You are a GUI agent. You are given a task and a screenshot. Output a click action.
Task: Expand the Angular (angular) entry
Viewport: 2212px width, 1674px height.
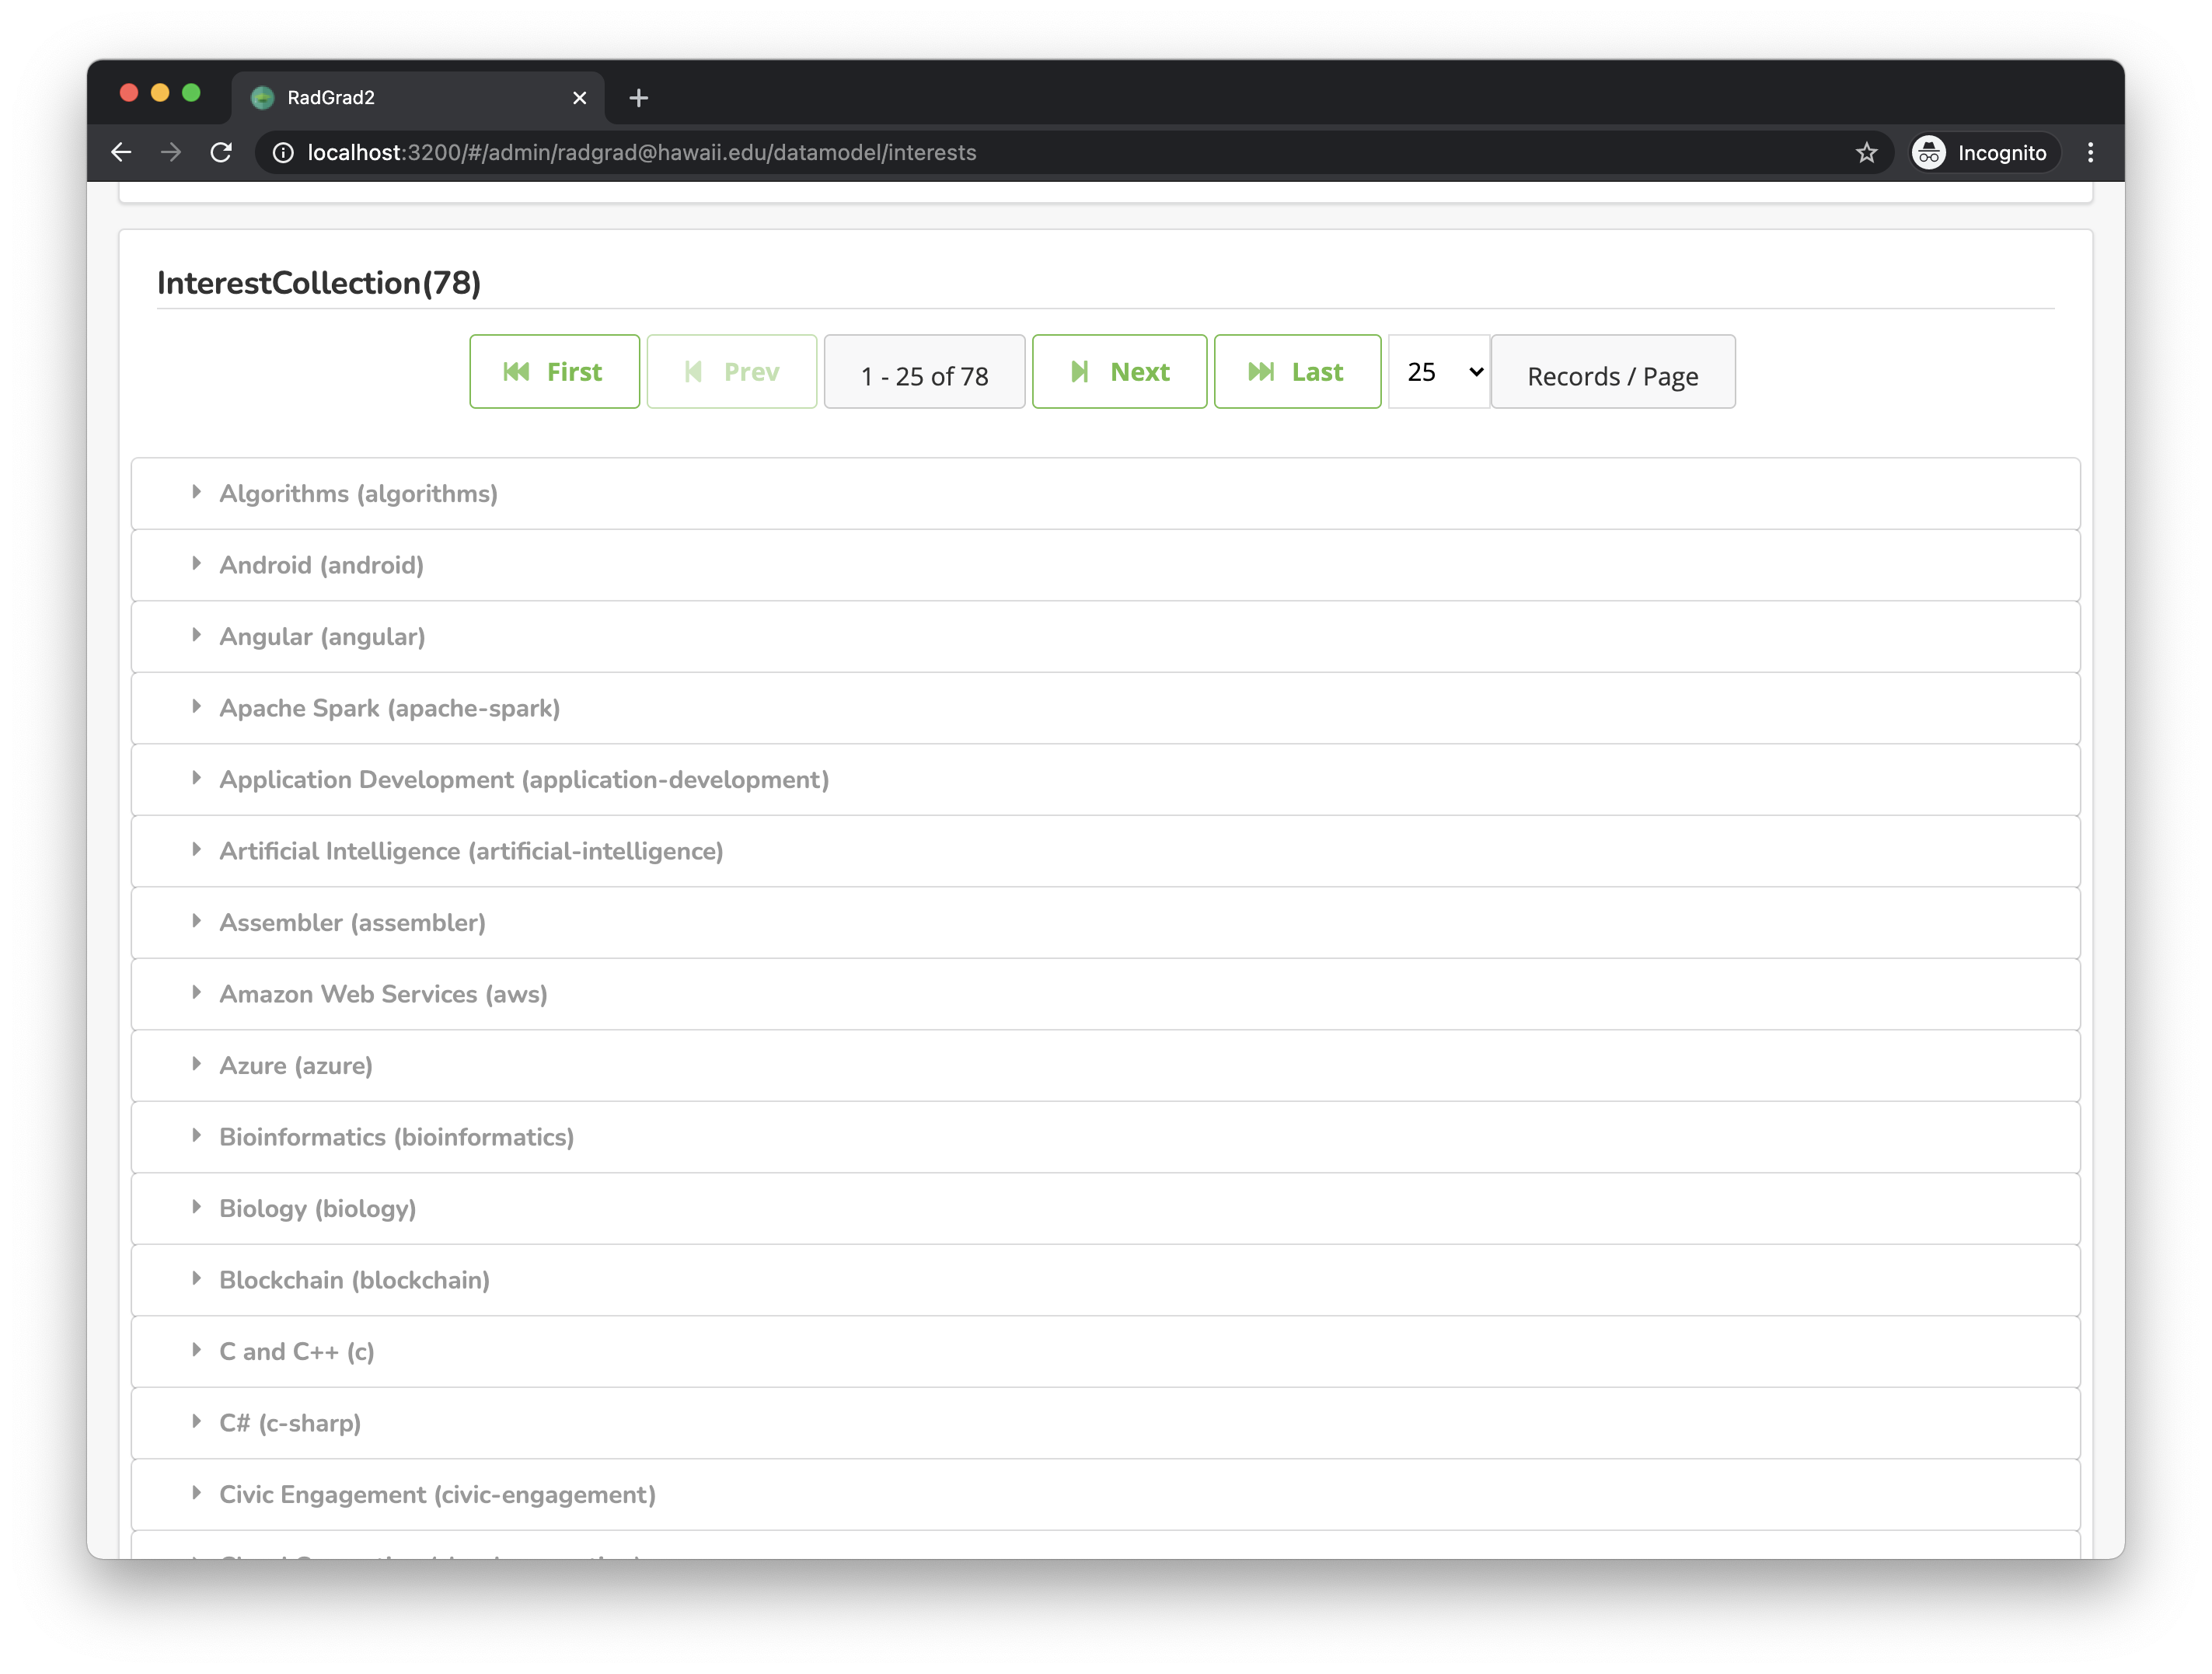pos(1105,637)
